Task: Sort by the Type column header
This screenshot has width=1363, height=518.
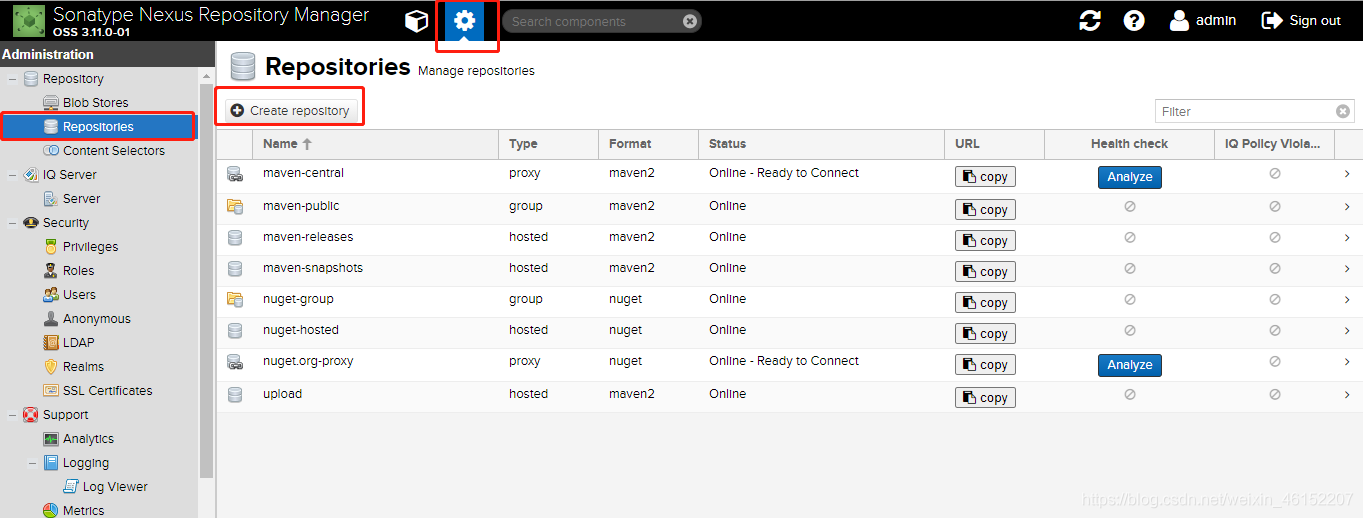Action: click(x=548, y=144)
